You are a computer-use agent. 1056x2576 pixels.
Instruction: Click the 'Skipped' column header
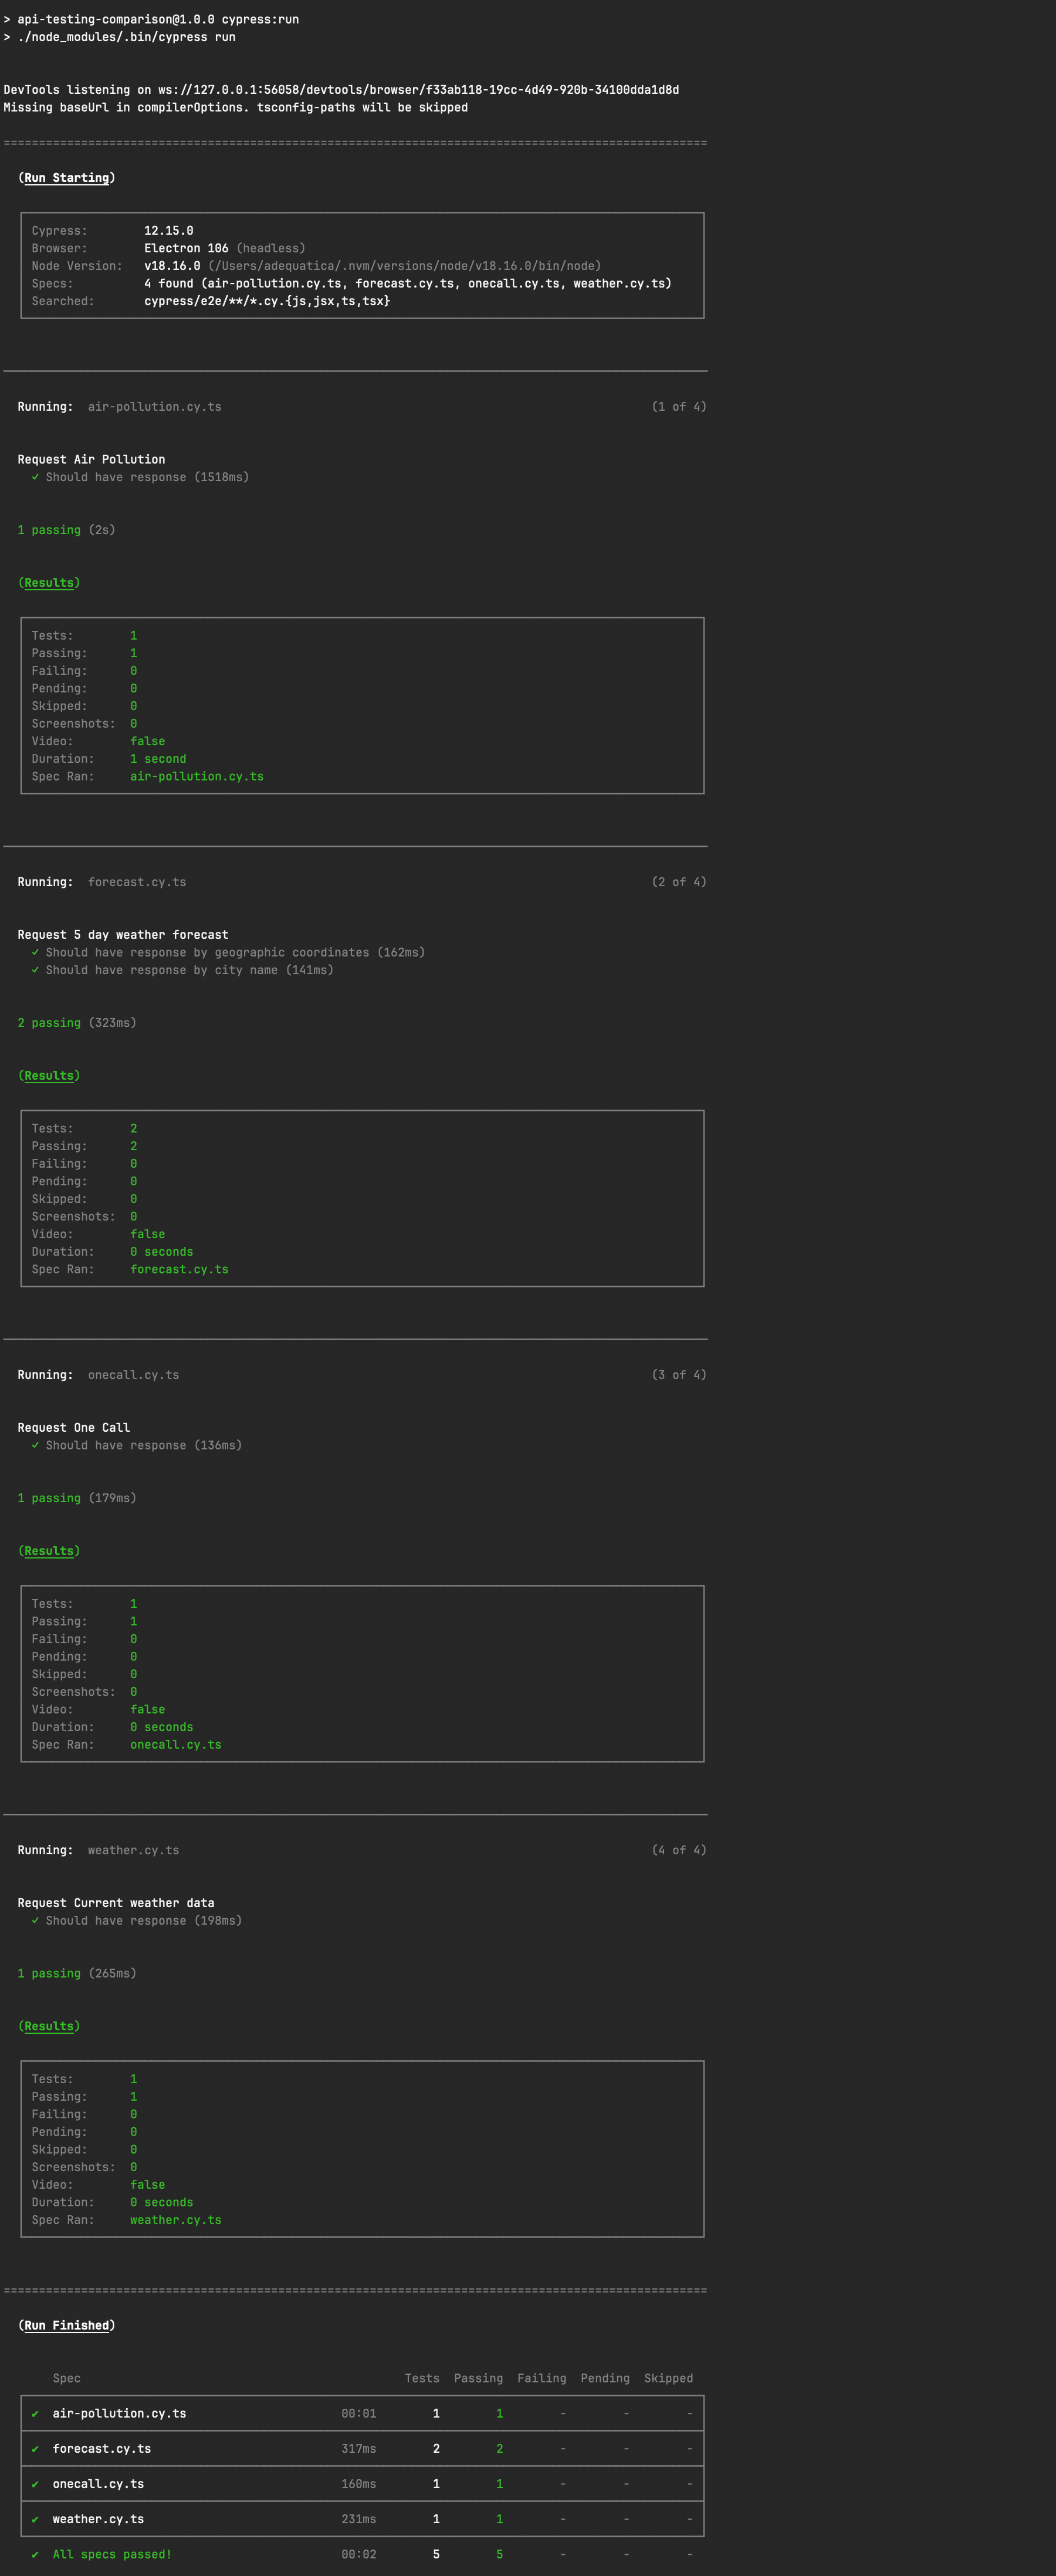tap(668, 2378)
